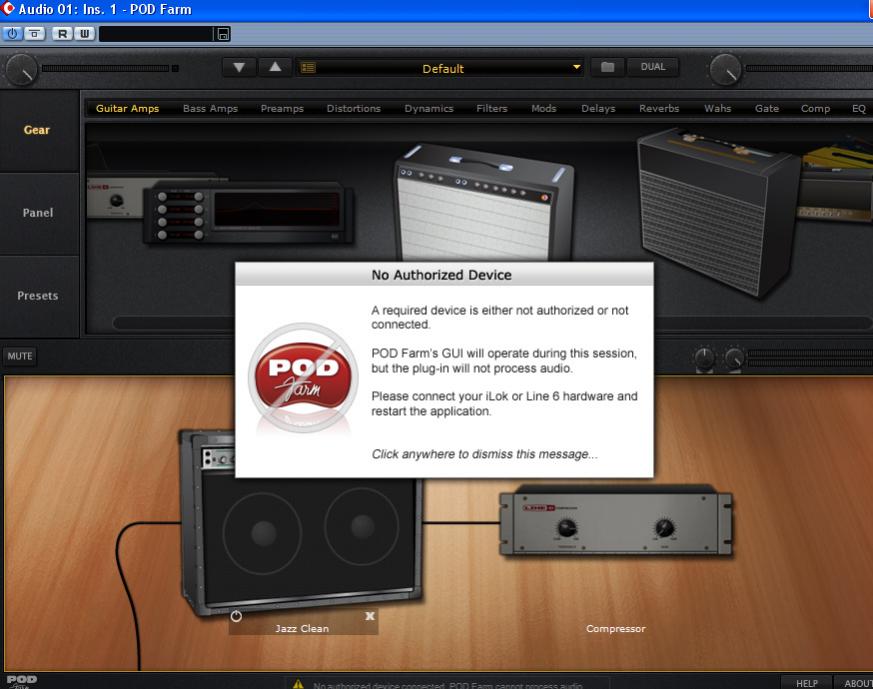This screenshot has width=873, height=689.
Task: Click the Compressor label
Action: (616, 629)
